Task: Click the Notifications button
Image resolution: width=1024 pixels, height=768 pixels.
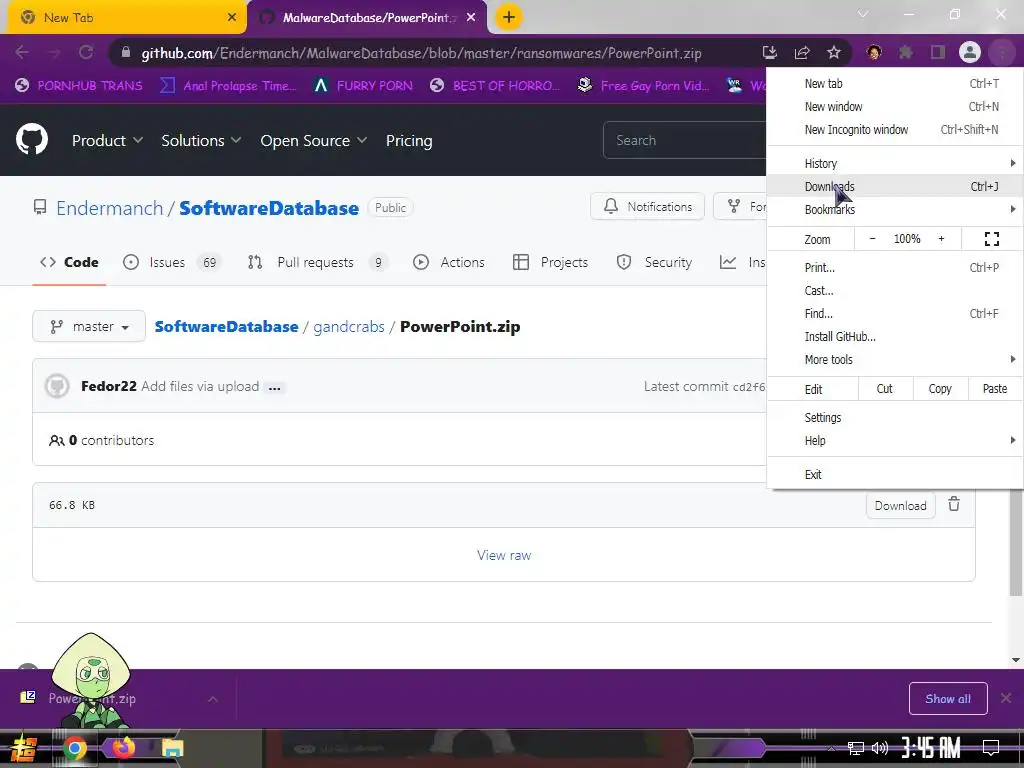Action: pos(647,206)
